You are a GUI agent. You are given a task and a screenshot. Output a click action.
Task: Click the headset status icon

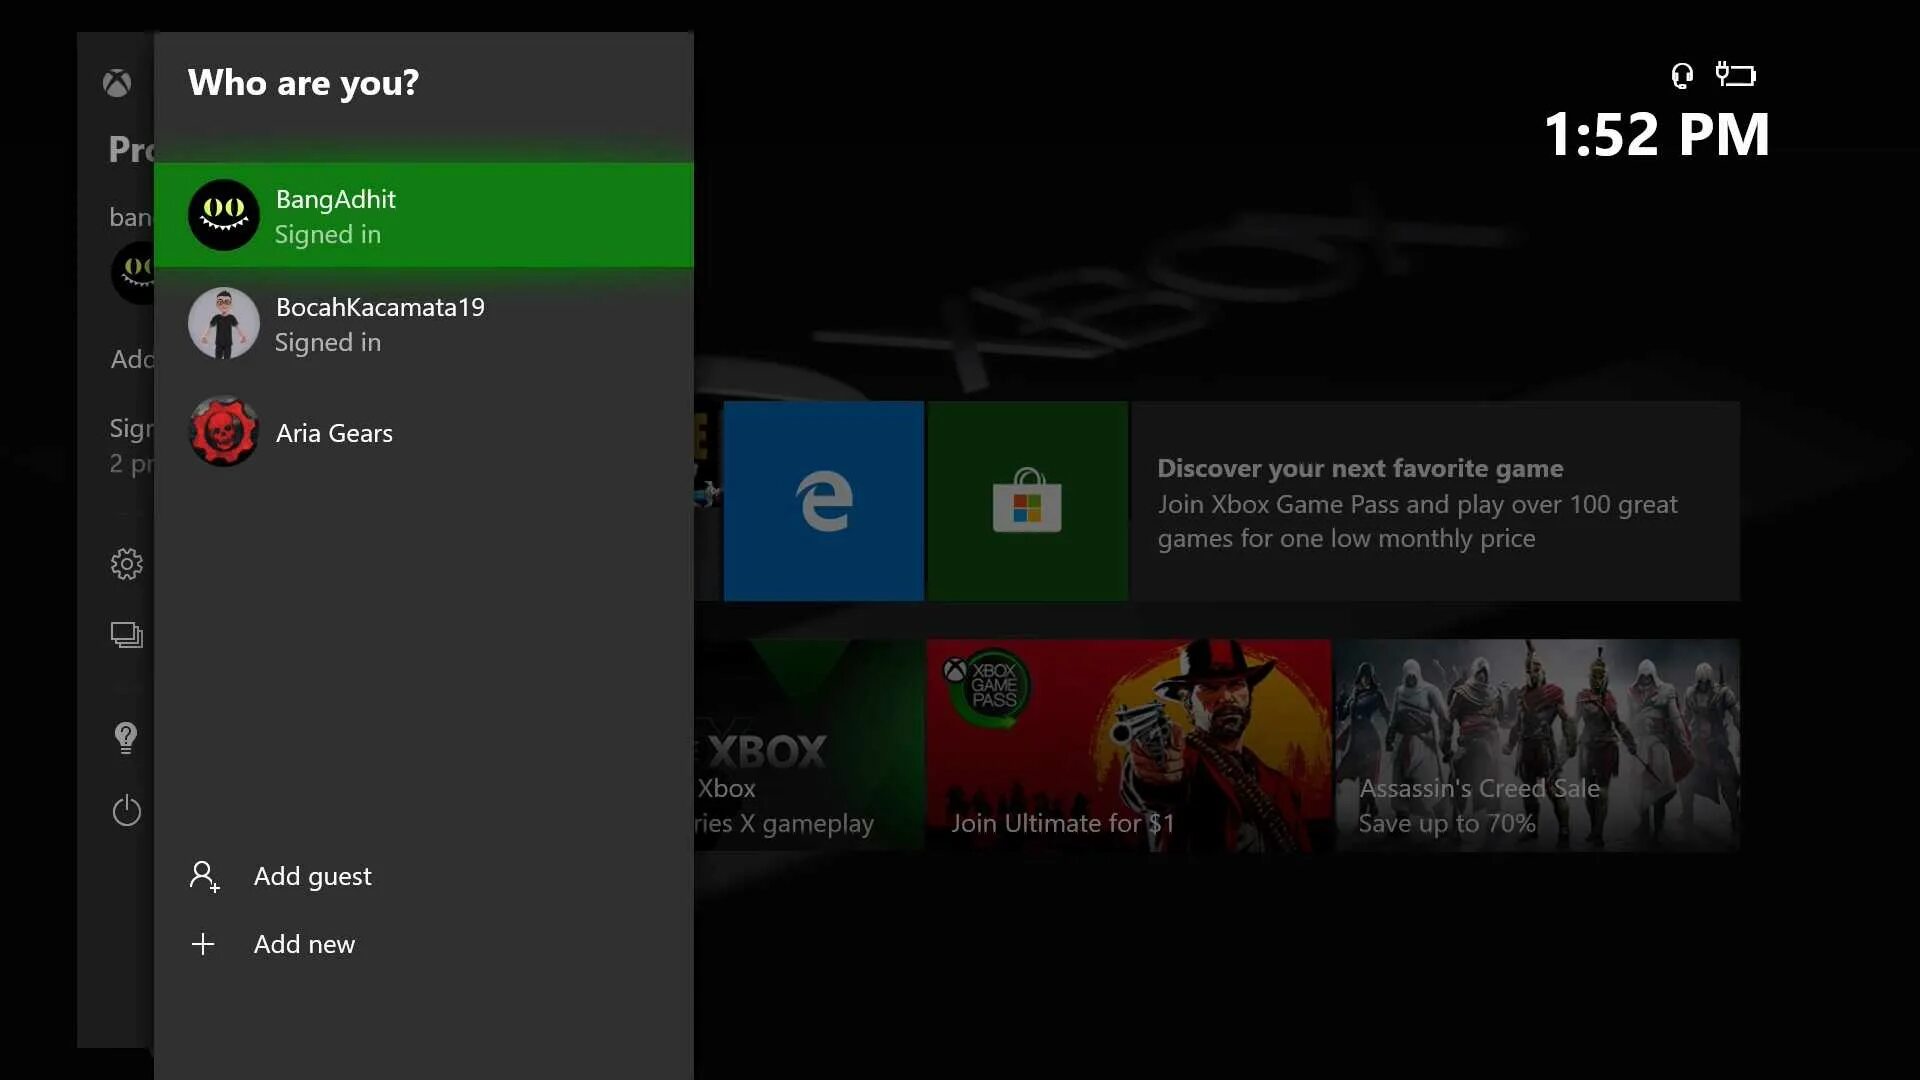(x=1682, y=75)
